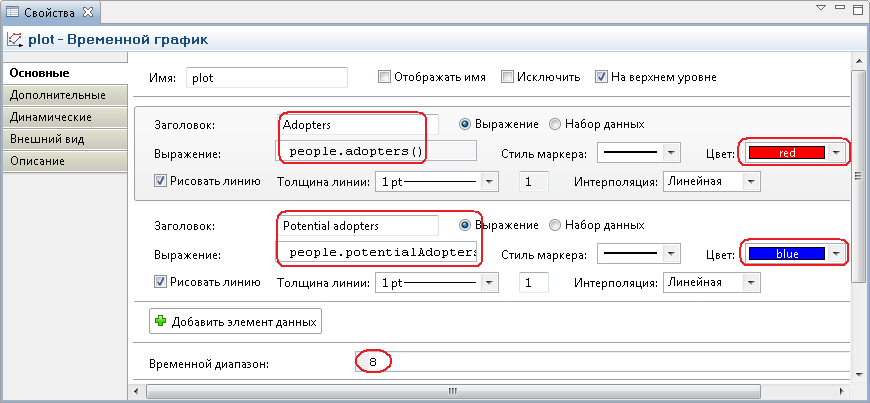This screenshot has height=403, width=870.
Task: Open the red color dropdown arrow
Action: [x=836, y=153]
